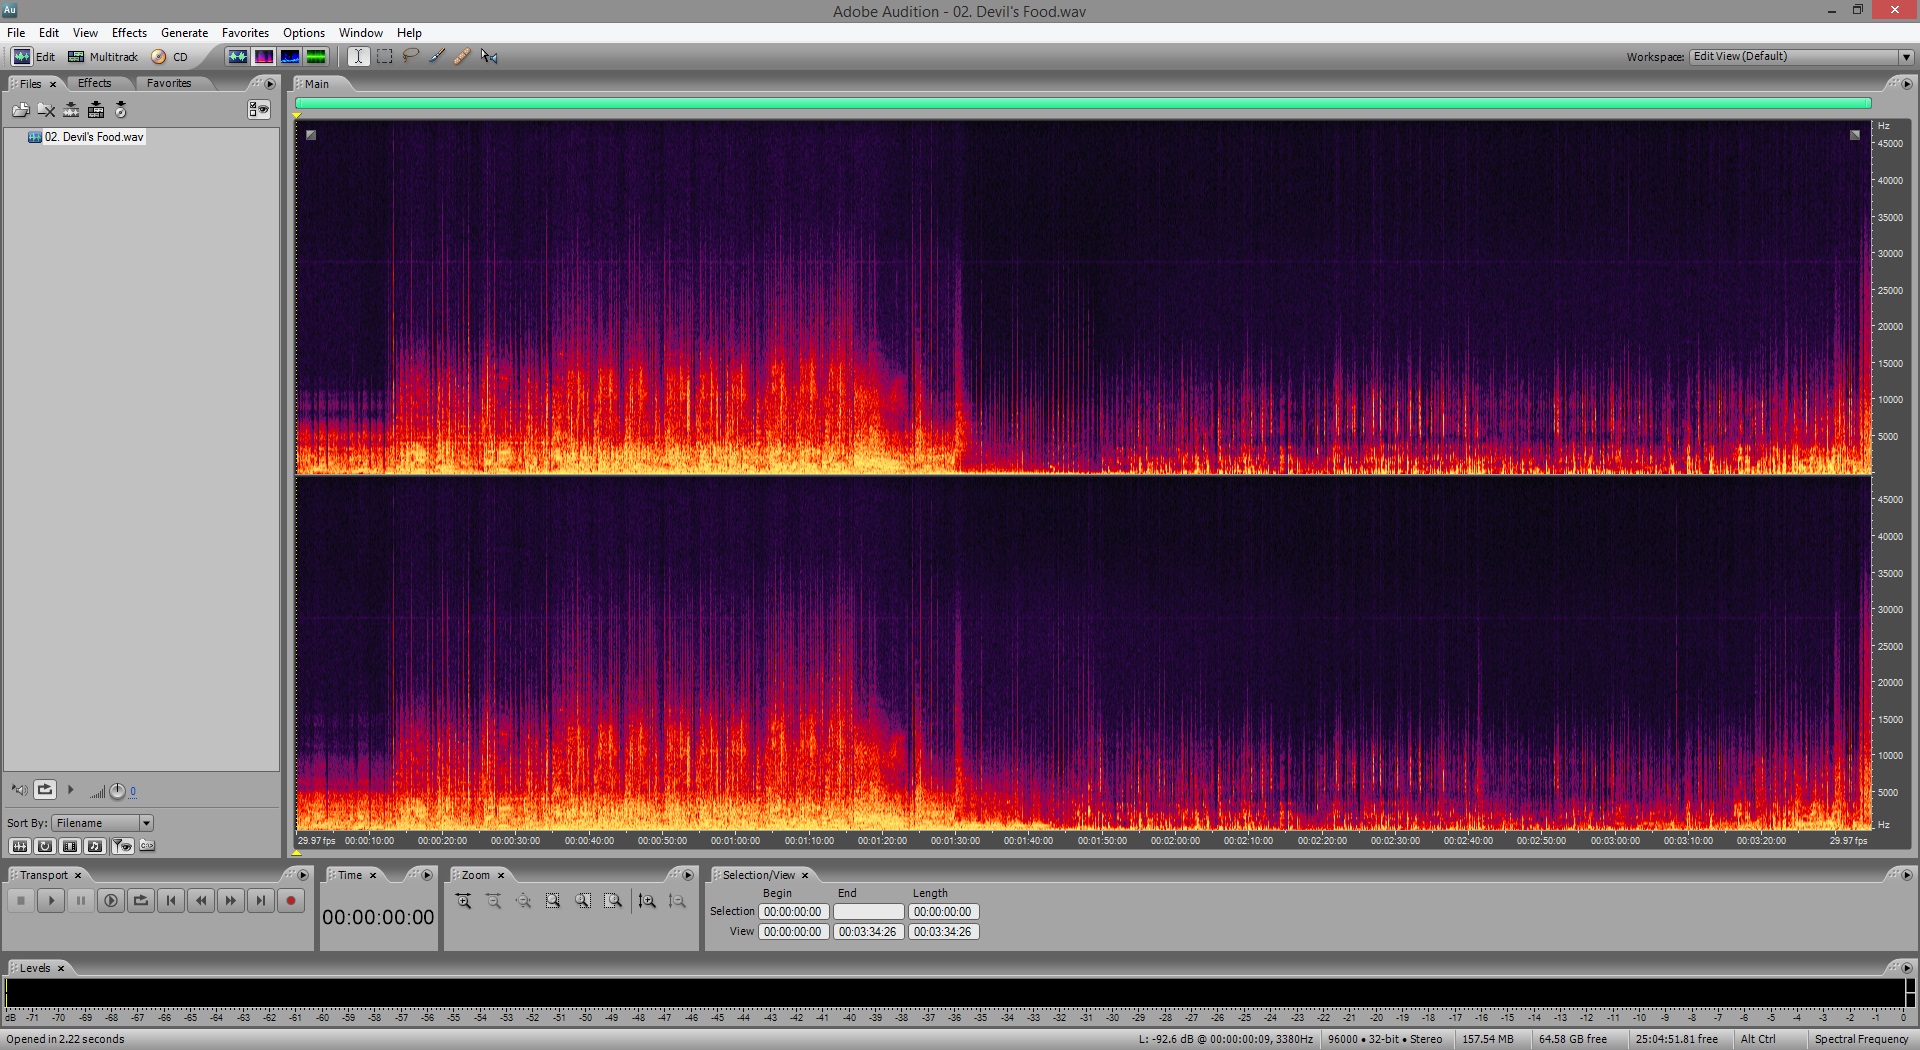Select the Scrub tool

tap(489, 57)
